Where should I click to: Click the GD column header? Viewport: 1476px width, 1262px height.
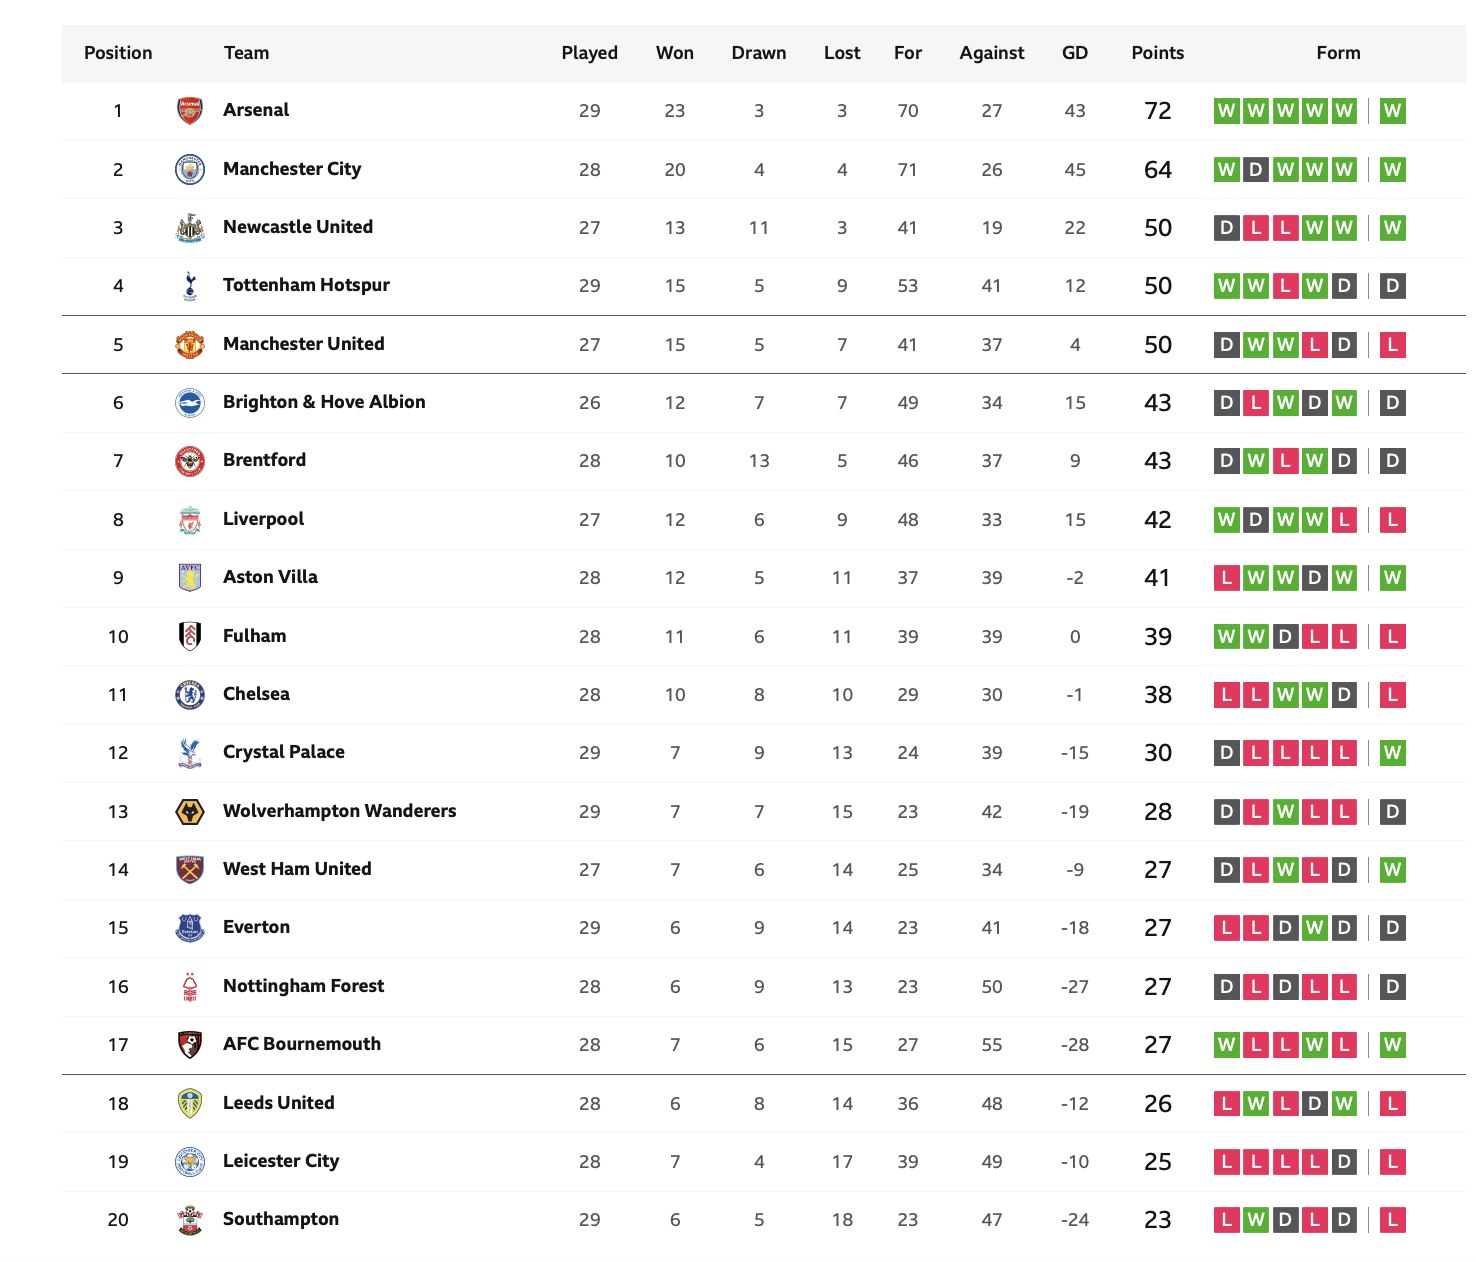(1075, 53)
